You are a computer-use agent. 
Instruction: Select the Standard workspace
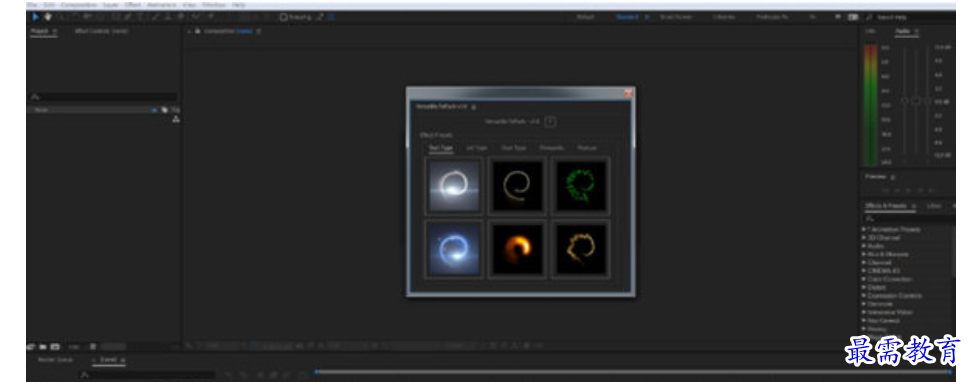[x=627, y=17]
